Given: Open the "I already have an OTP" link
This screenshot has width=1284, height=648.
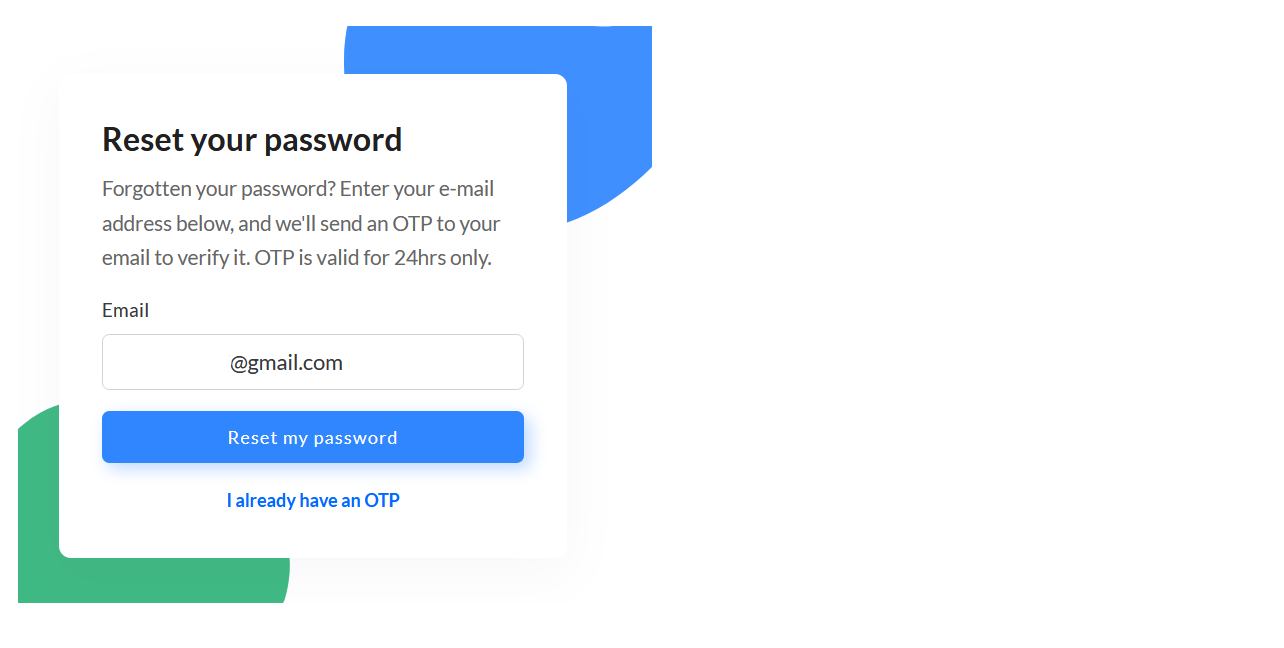Looking at the screenshot, I should [x=313, y=500].
